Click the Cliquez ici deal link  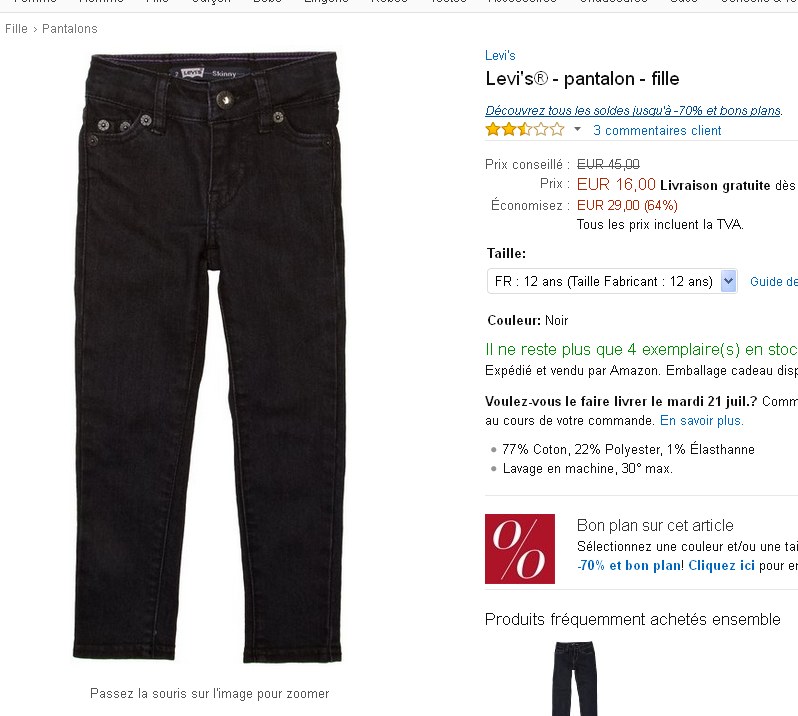pos(721,565)
